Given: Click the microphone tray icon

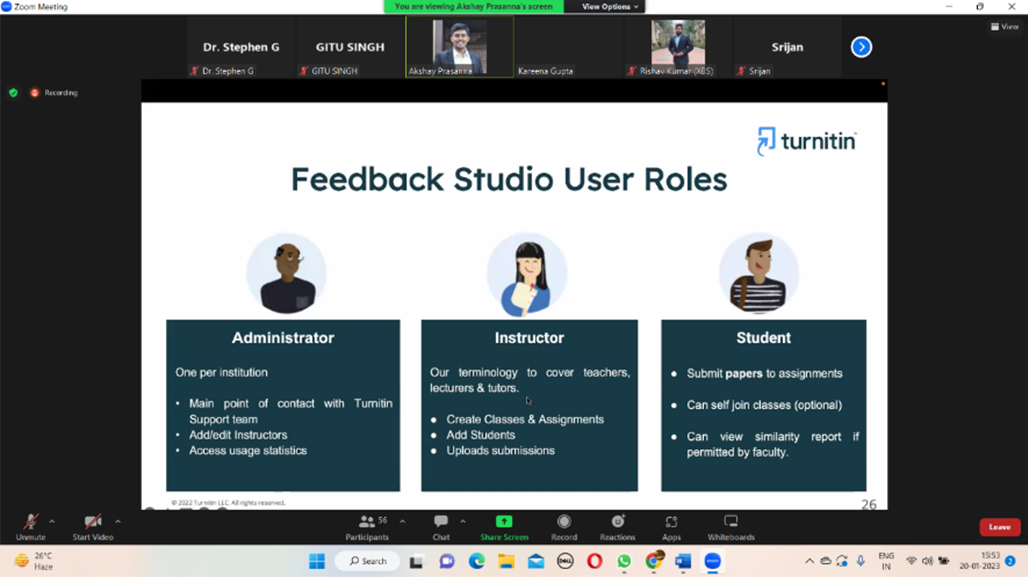Looking at the screenshot, I should (861, 561).
